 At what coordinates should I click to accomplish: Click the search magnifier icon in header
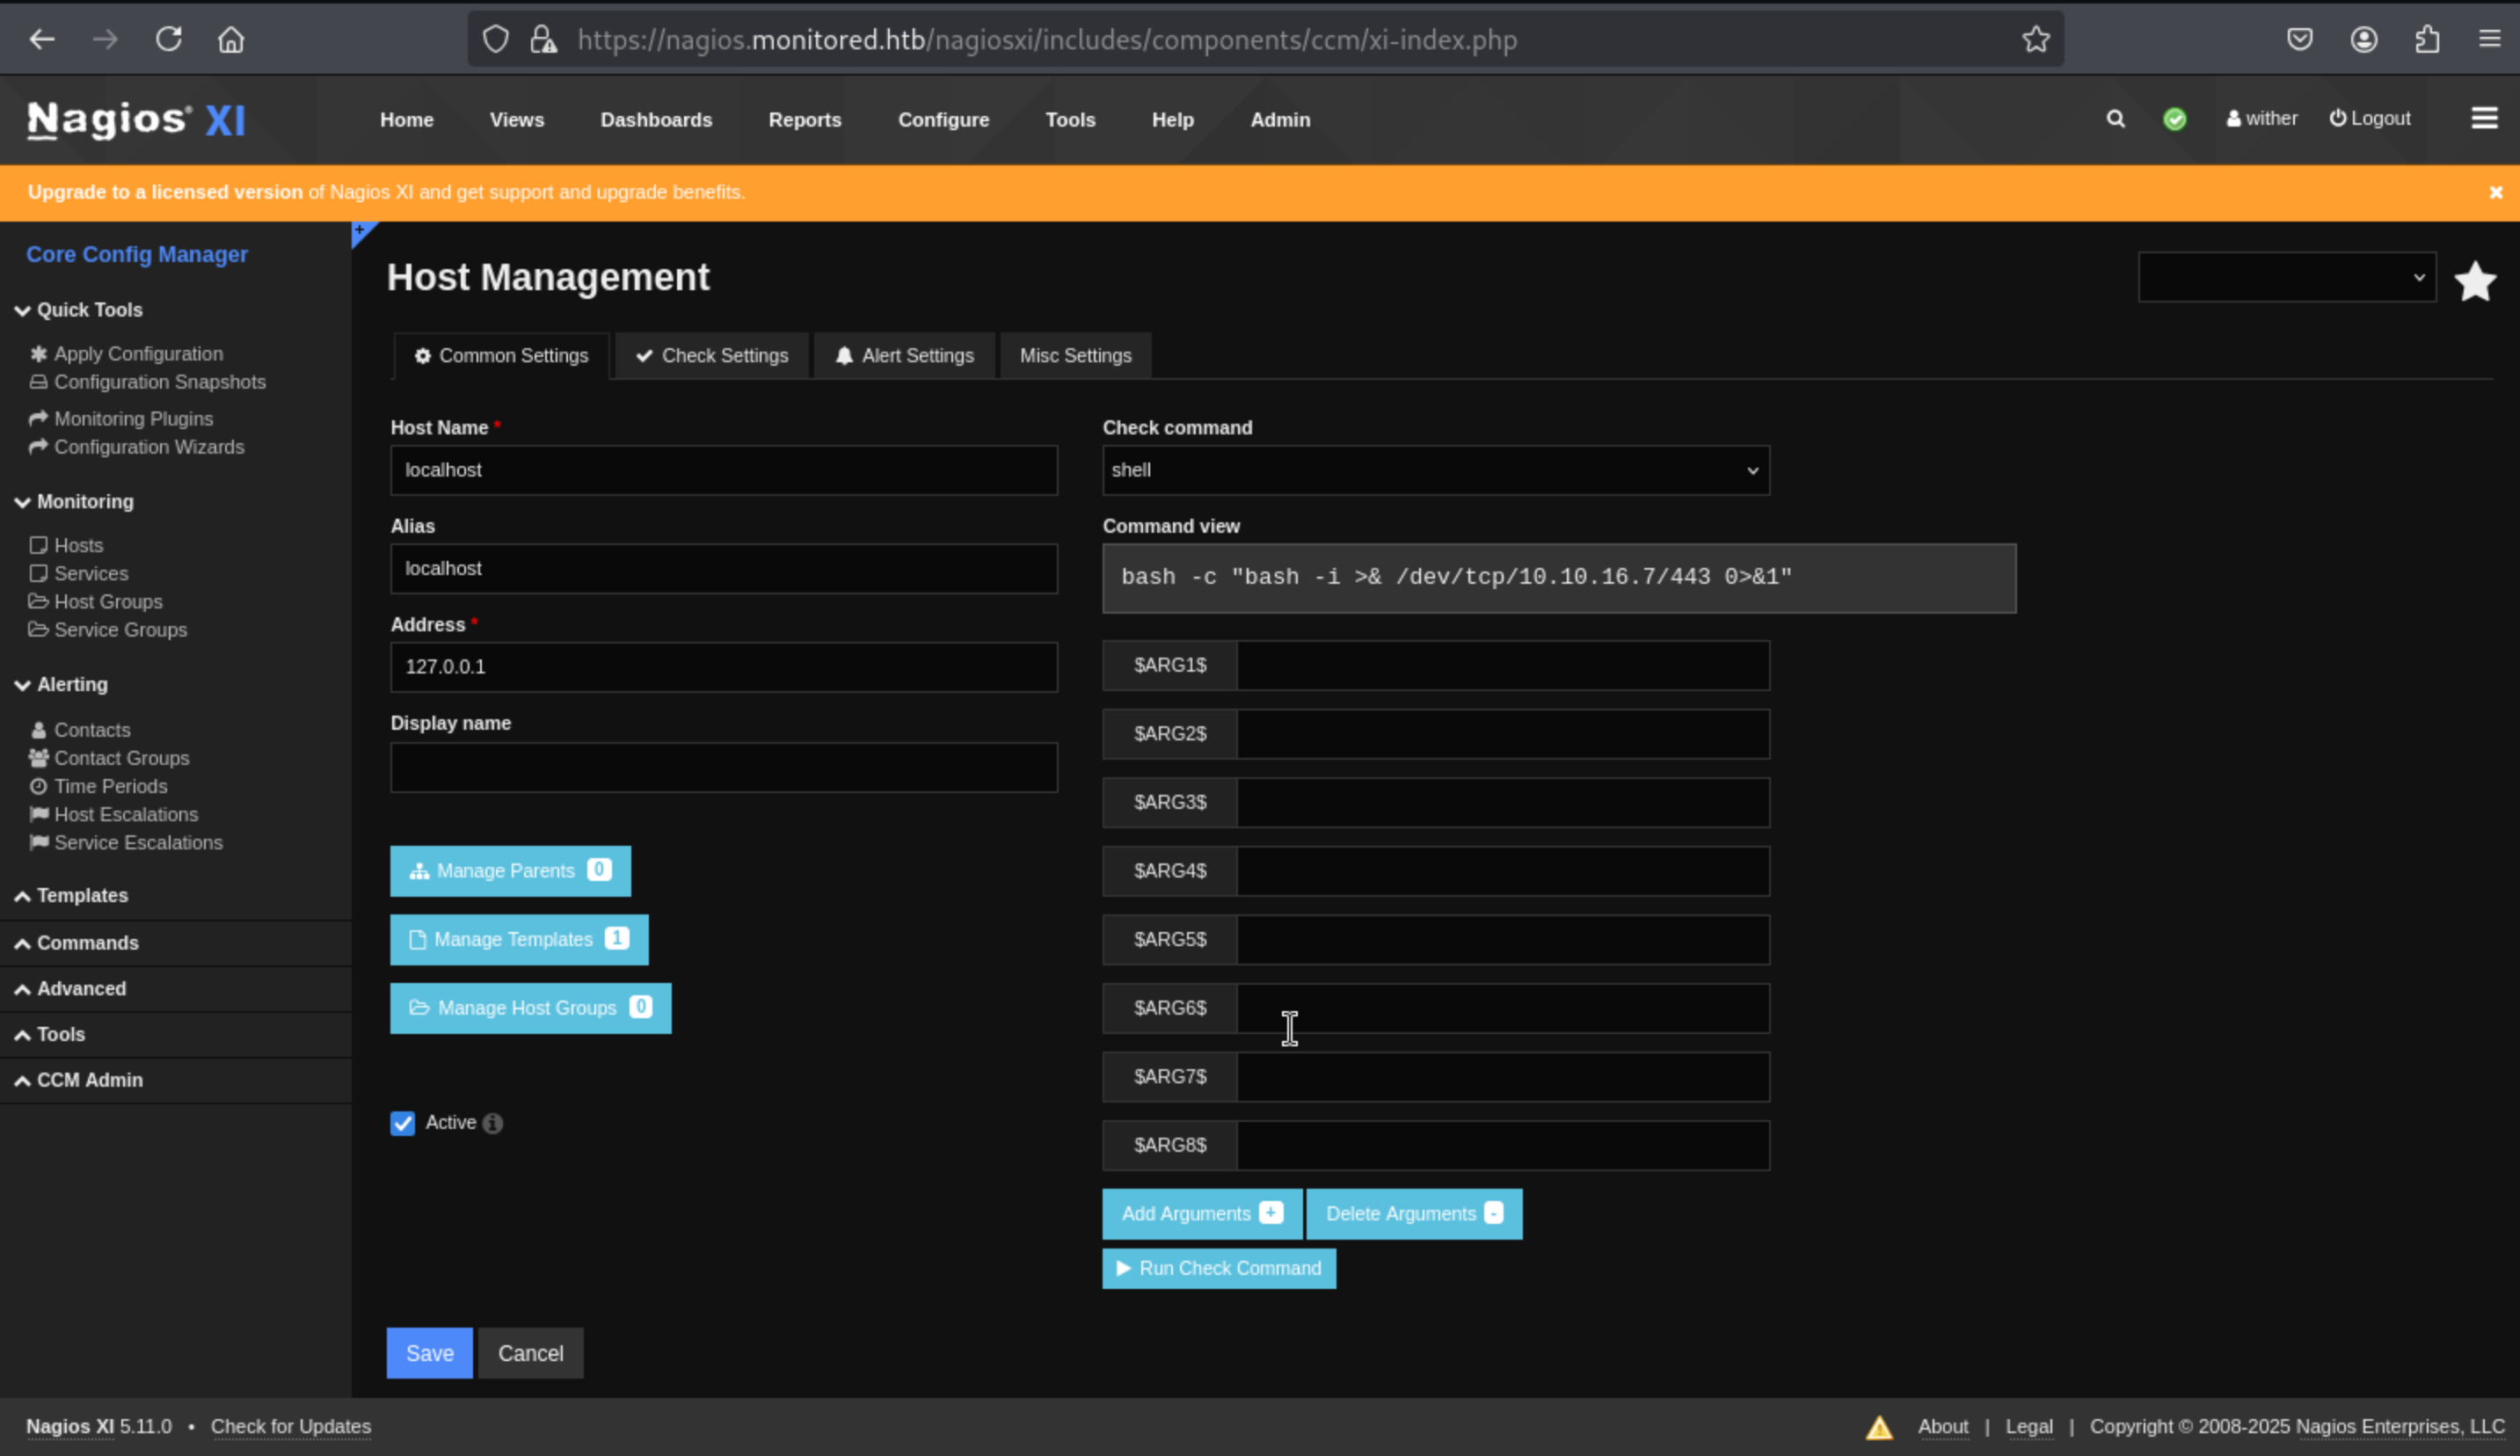(2115, 119)
